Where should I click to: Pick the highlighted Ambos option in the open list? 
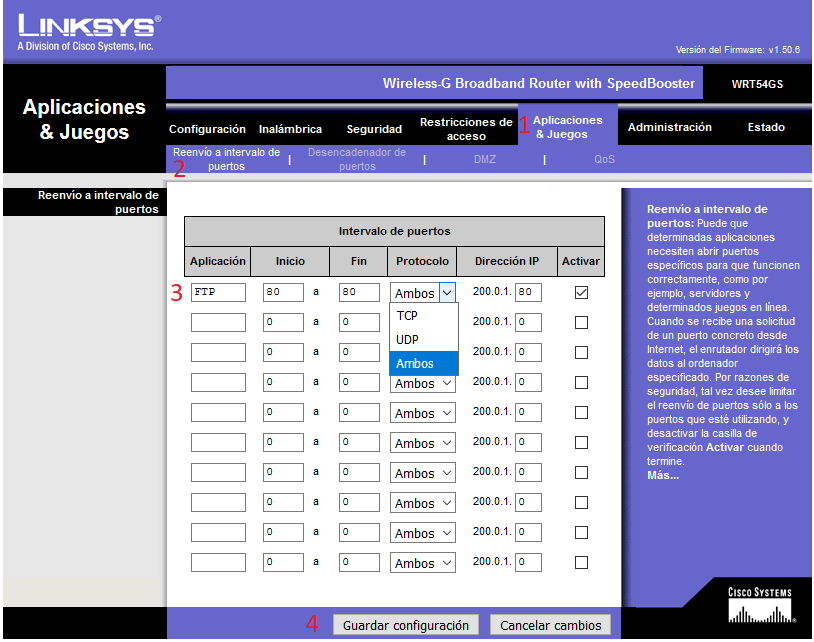pos(424,363)
